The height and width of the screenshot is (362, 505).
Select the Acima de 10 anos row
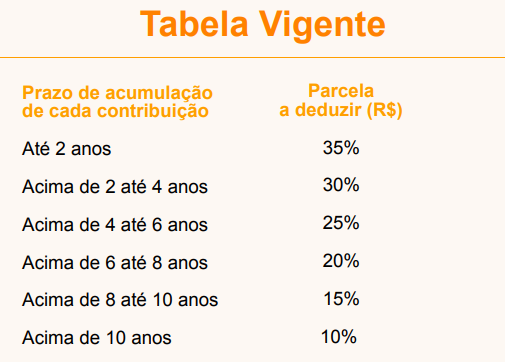97,338
